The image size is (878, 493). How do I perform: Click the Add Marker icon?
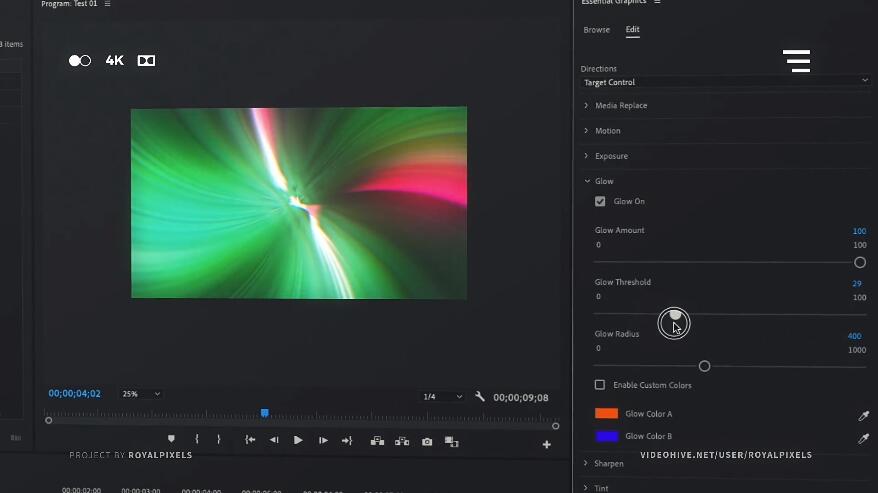pyautogui.click(x=171, y=439)
